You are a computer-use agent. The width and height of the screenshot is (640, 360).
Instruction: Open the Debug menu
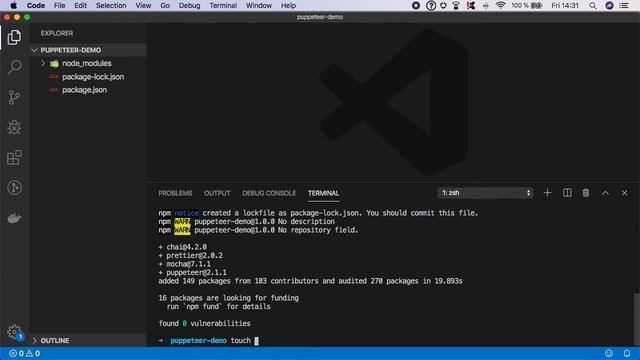(189, 6)
